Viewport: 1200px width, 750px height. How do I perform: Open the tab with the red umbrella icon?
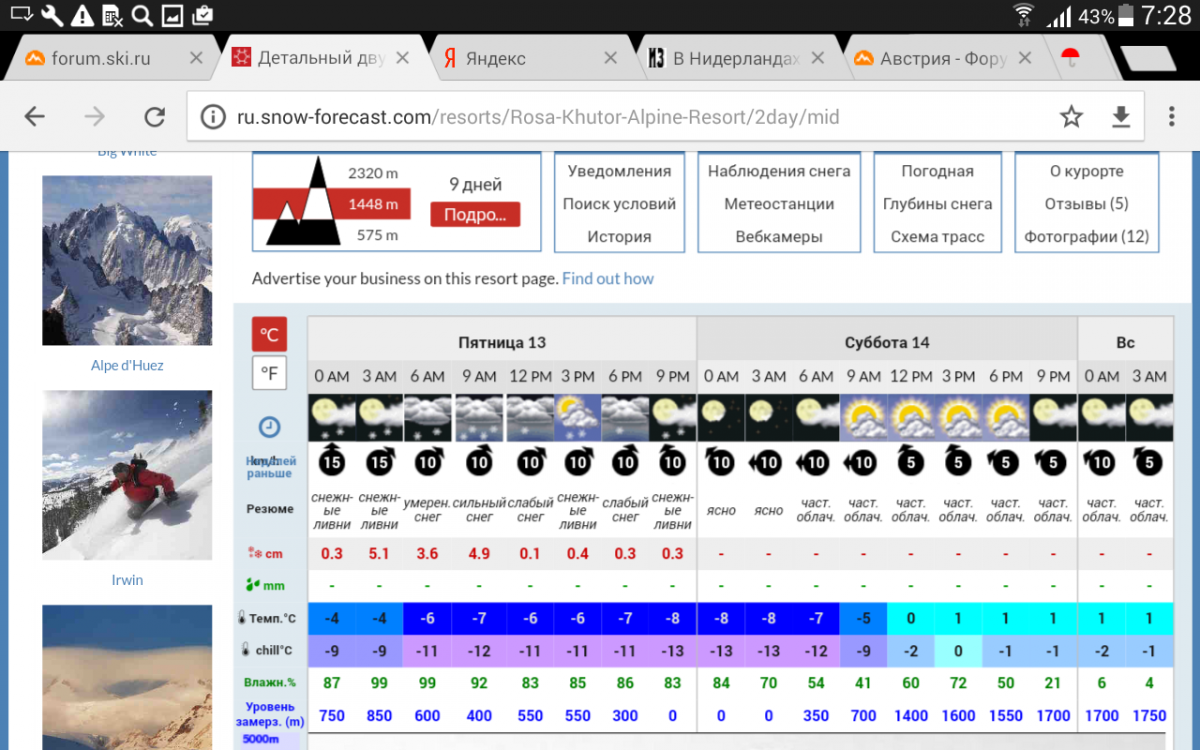tap(1071, 58)
